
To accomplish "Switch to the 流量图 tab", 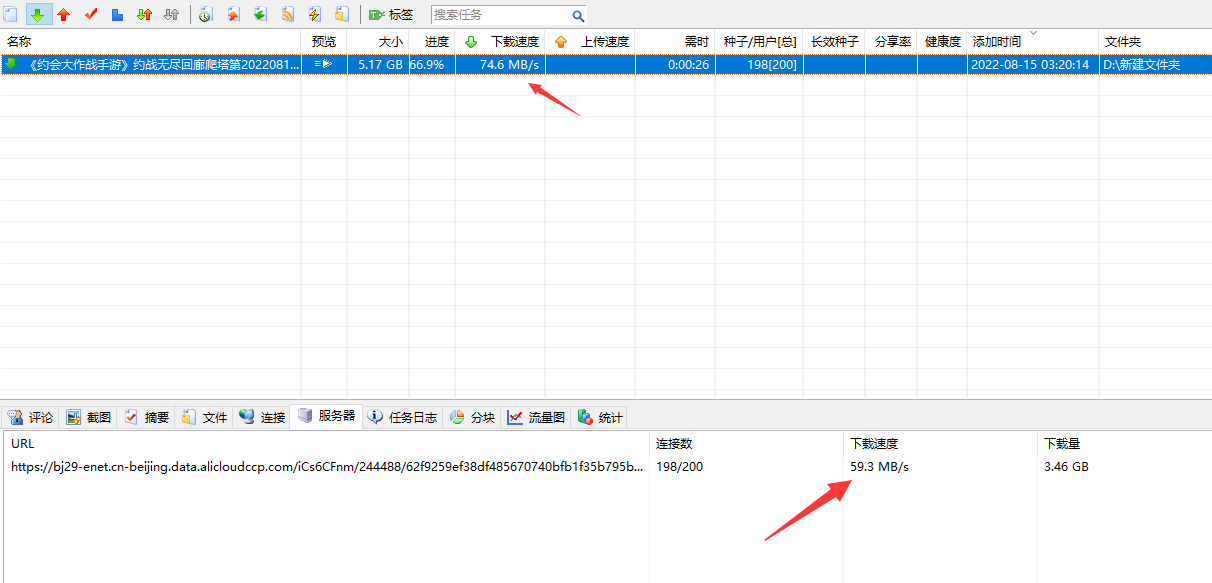I will (x=536, y=417).
